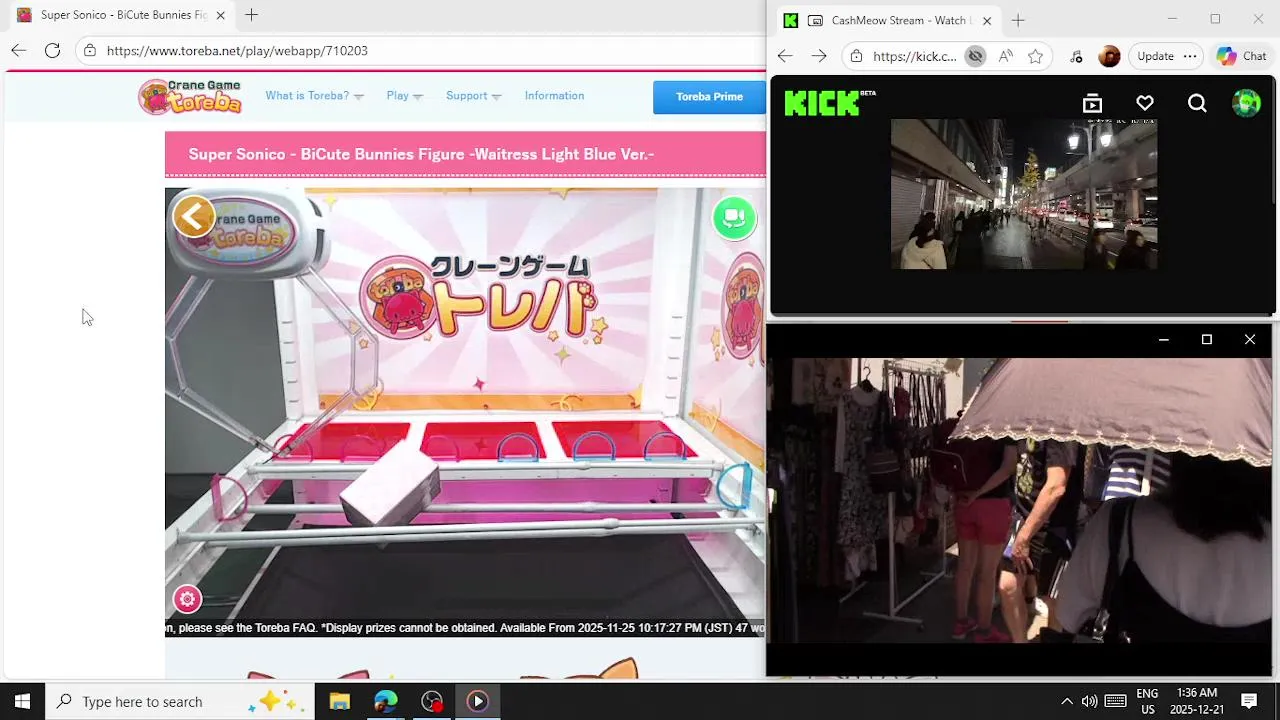This screenshot has width=1280, height=720.
Task: Maximize the picture-in-picture video window
Action: [x=1206, y=340]
